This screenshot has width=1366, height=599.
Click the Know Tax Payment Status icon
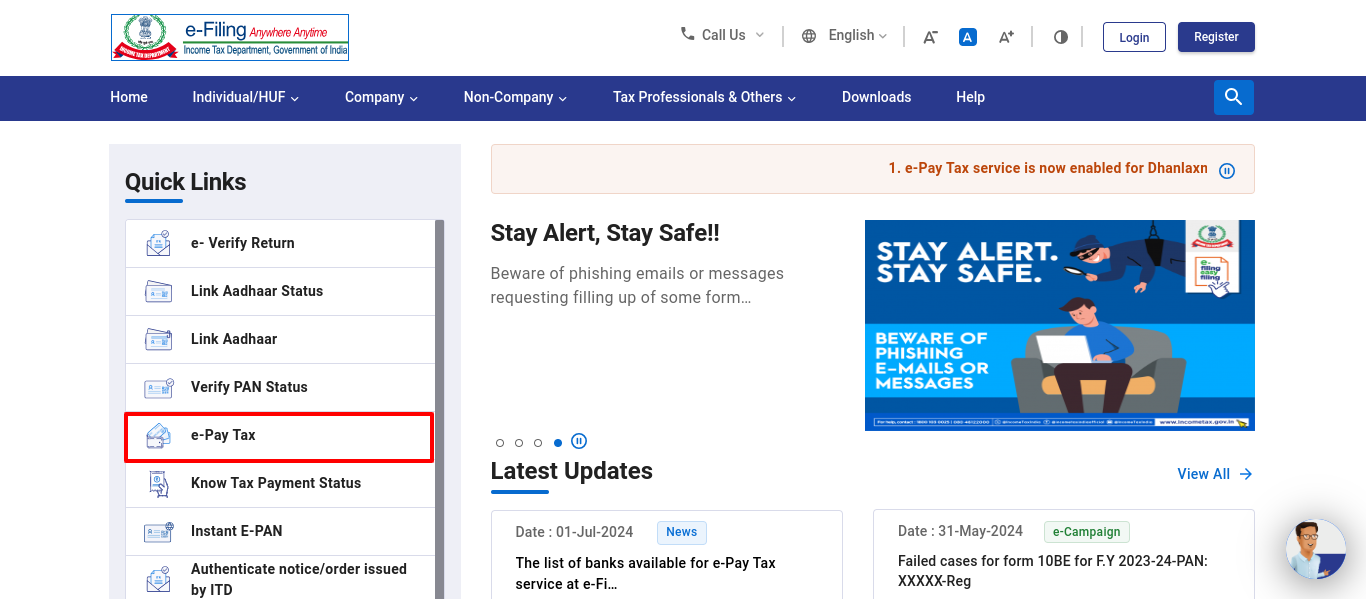pyautogui.click(x=158, y=483)
